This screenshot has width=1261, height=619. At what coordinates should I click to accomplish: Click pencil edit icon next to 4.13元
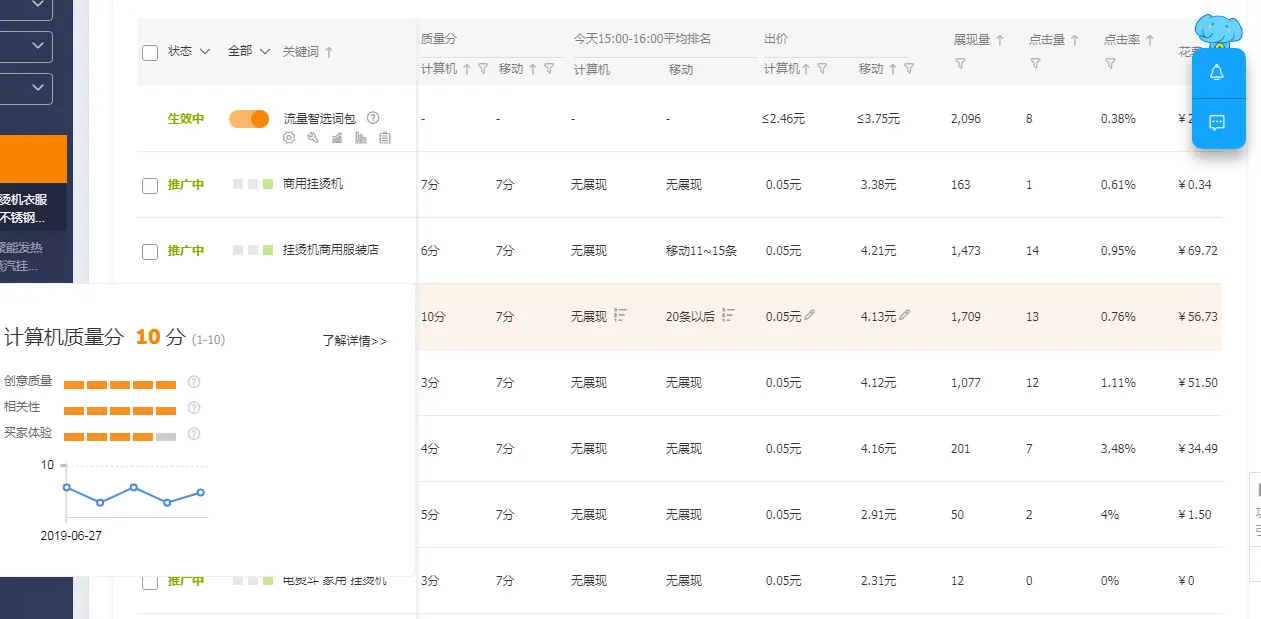click(905, 315)
